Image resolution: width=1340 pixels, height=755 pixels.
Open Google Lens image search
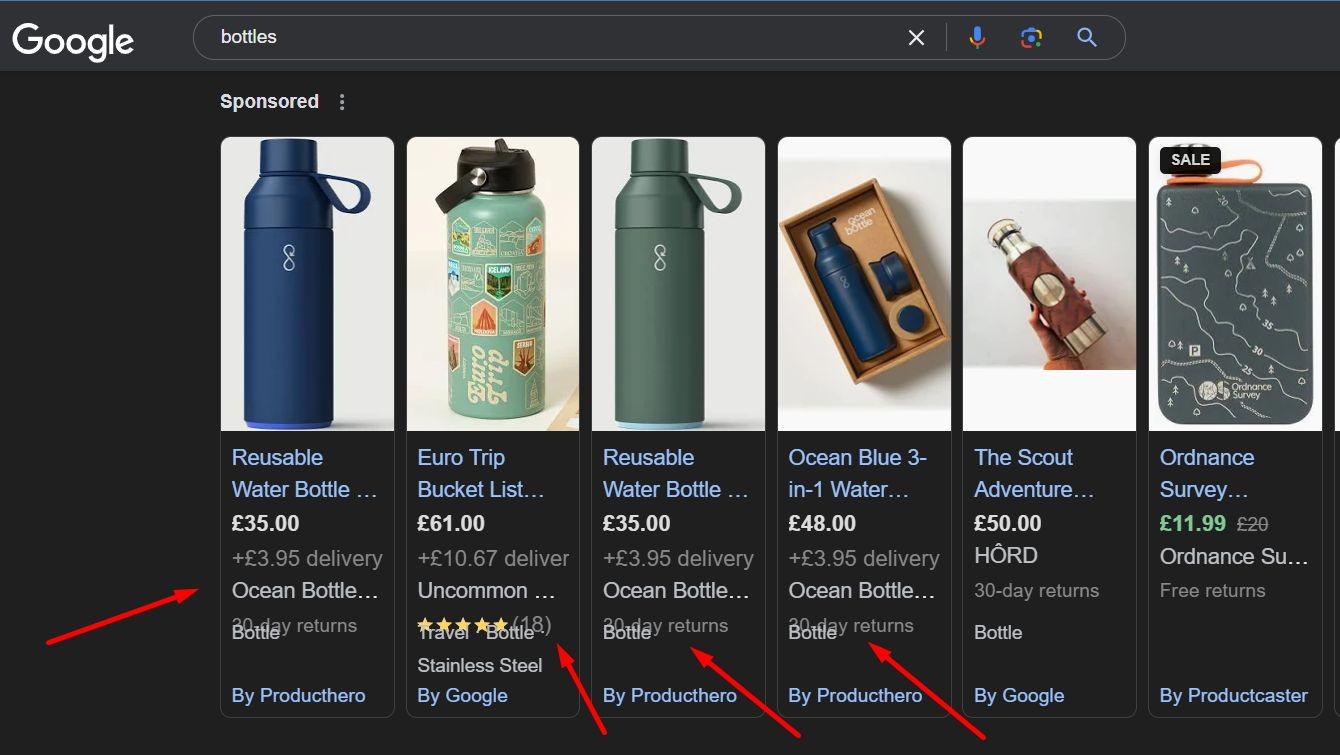[x=1031, y=38]
